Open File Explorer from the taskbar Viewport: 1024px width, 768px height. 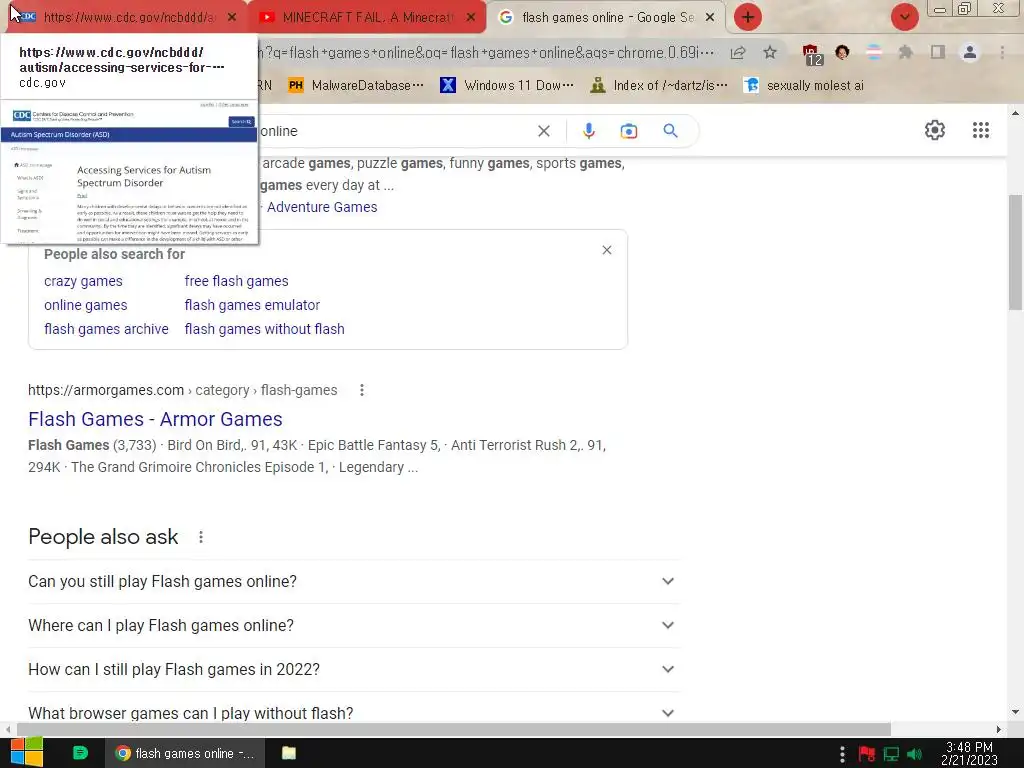point(289,753)
